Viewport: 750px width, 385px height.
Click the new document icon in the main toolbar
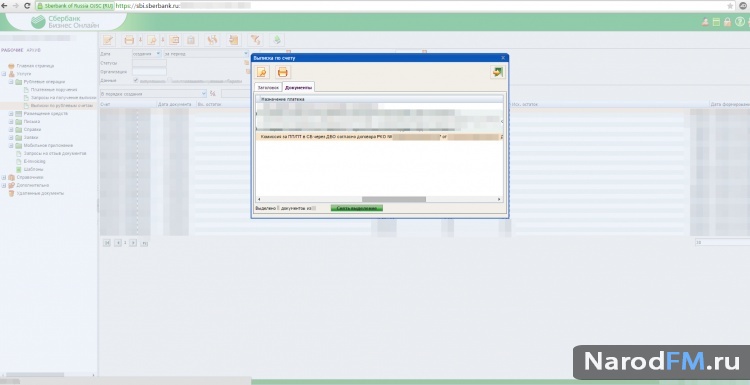pyautogui.click(x=108, y=40)
